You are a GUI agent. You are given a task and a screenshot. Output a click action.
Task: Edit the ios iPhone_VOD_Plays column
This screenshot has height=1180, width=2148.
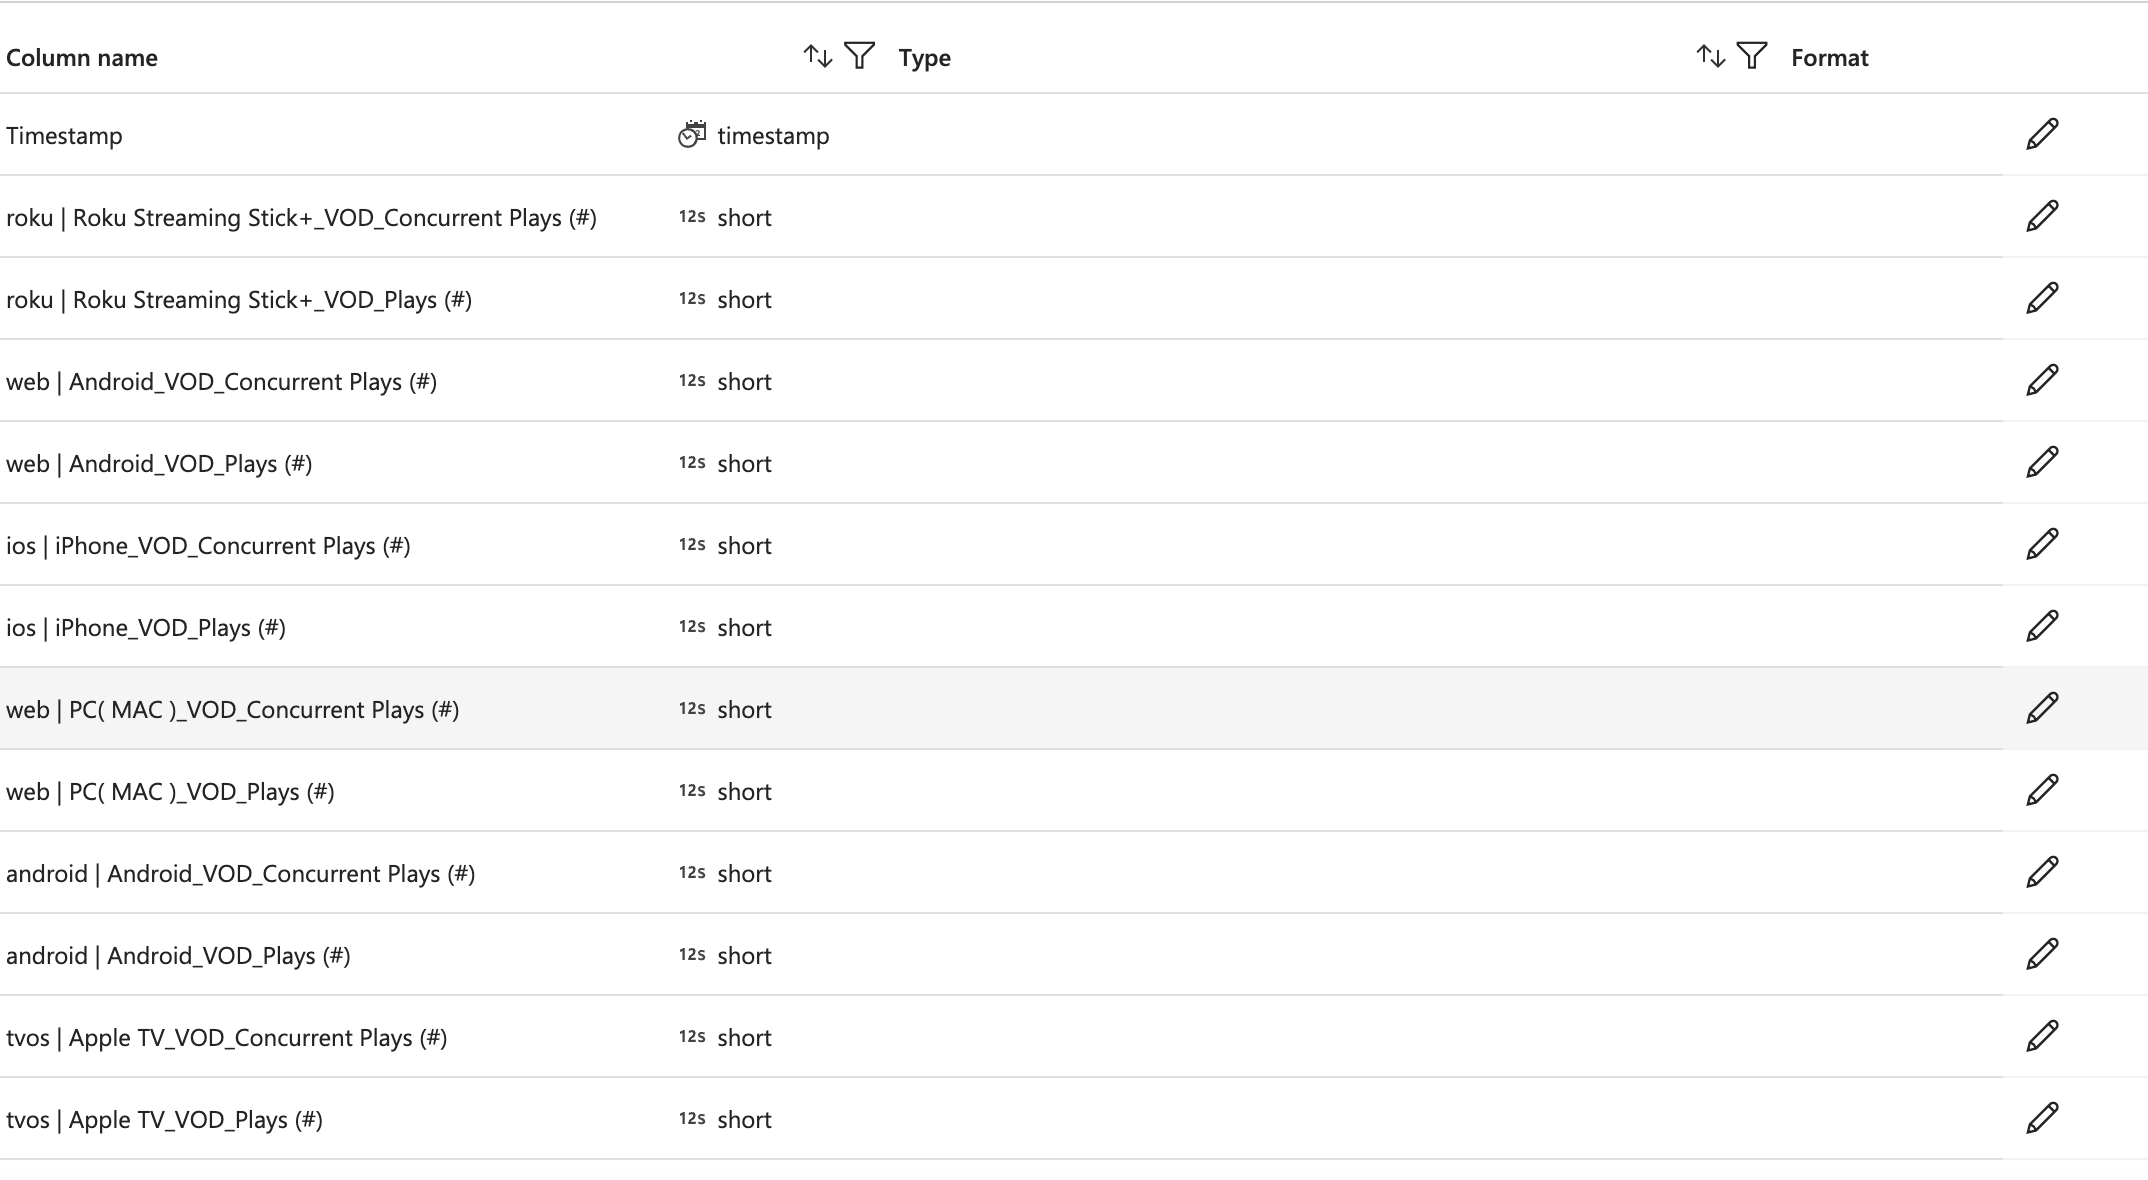point(2042,626)
